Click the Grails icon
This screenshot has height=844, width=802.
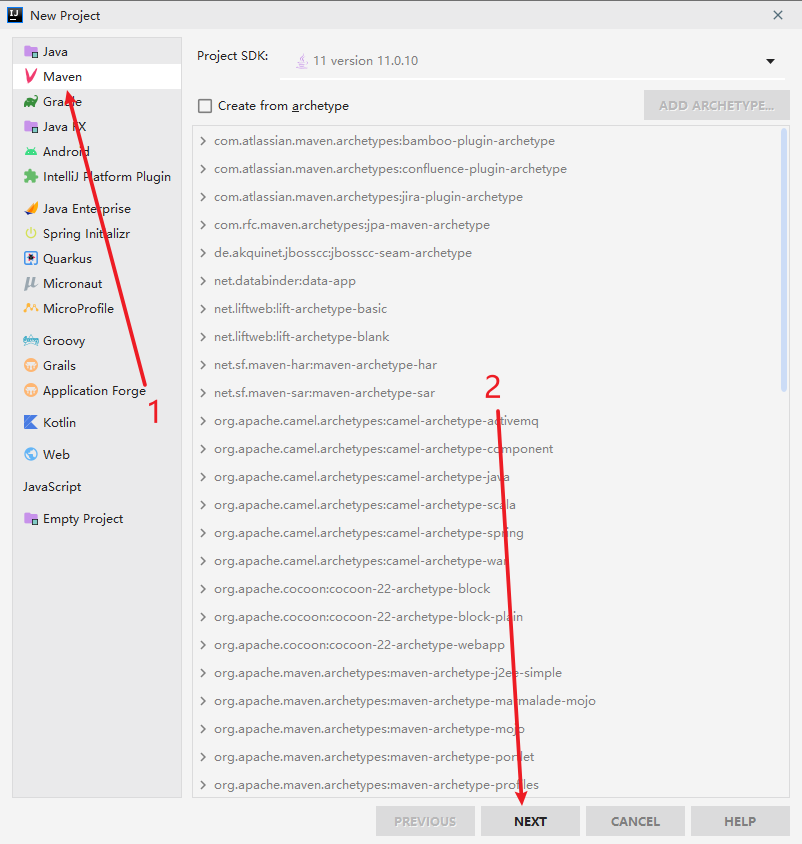click(31, 365)
